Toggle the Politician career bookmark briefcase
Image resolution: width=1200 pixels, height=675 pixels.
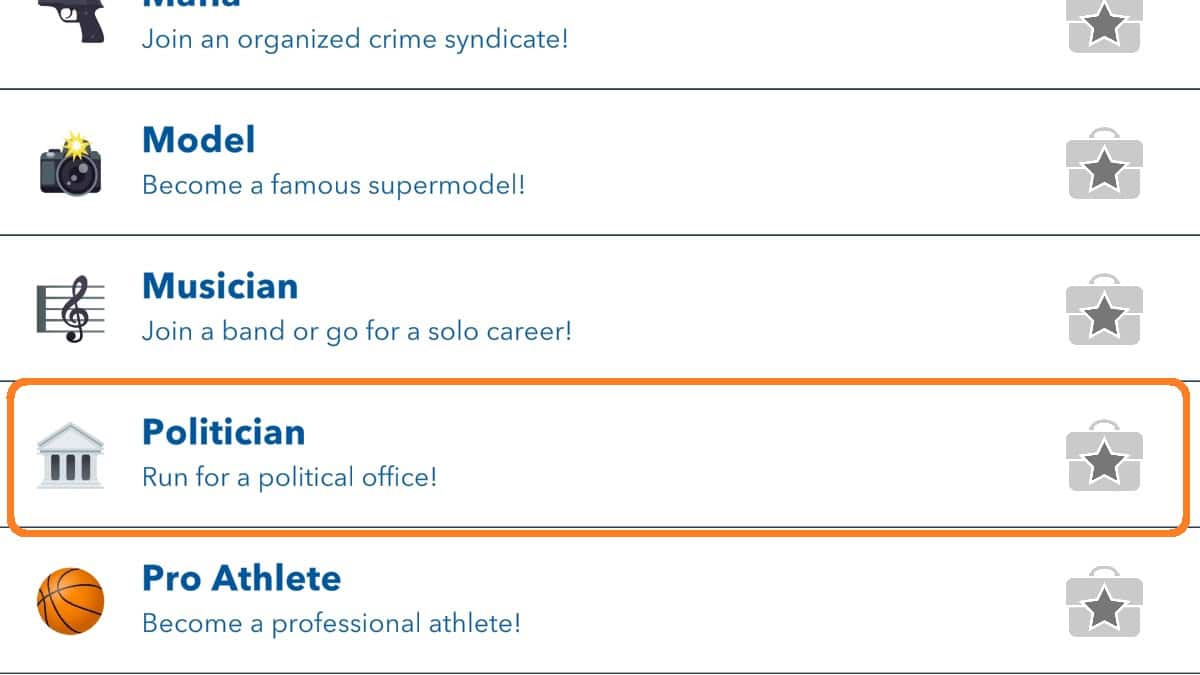1104,457
